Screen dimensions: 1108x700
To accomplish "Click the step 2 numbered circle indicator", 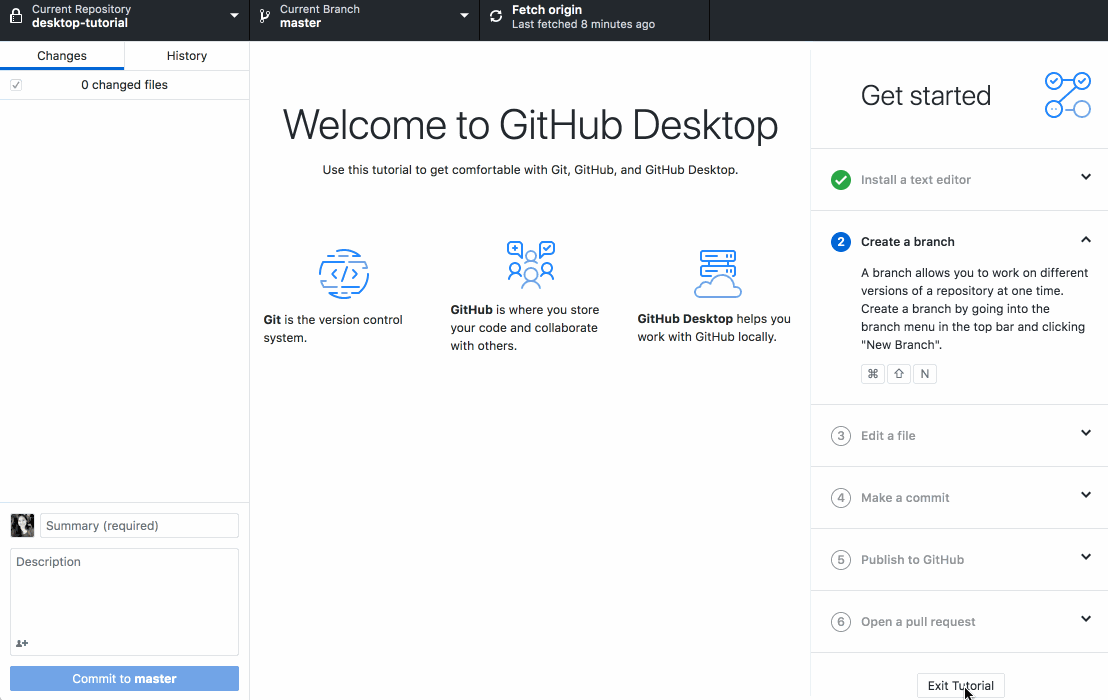I will (x=840, y=242).
